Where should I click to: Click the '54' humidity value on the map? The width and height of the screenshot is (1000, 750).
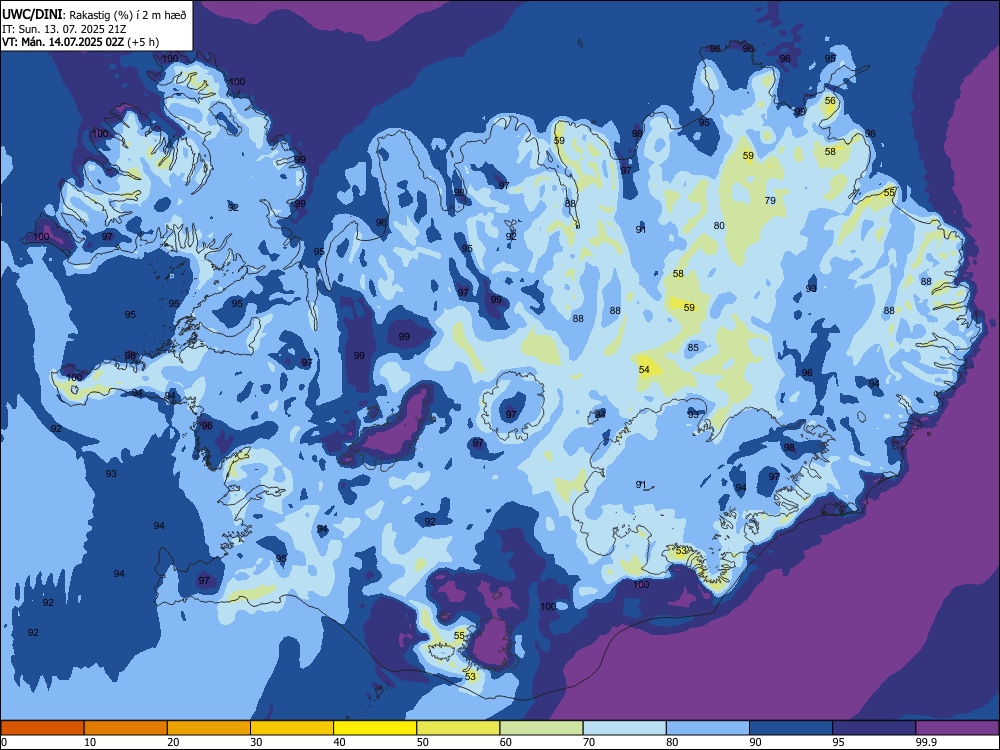tap(644, 370)
